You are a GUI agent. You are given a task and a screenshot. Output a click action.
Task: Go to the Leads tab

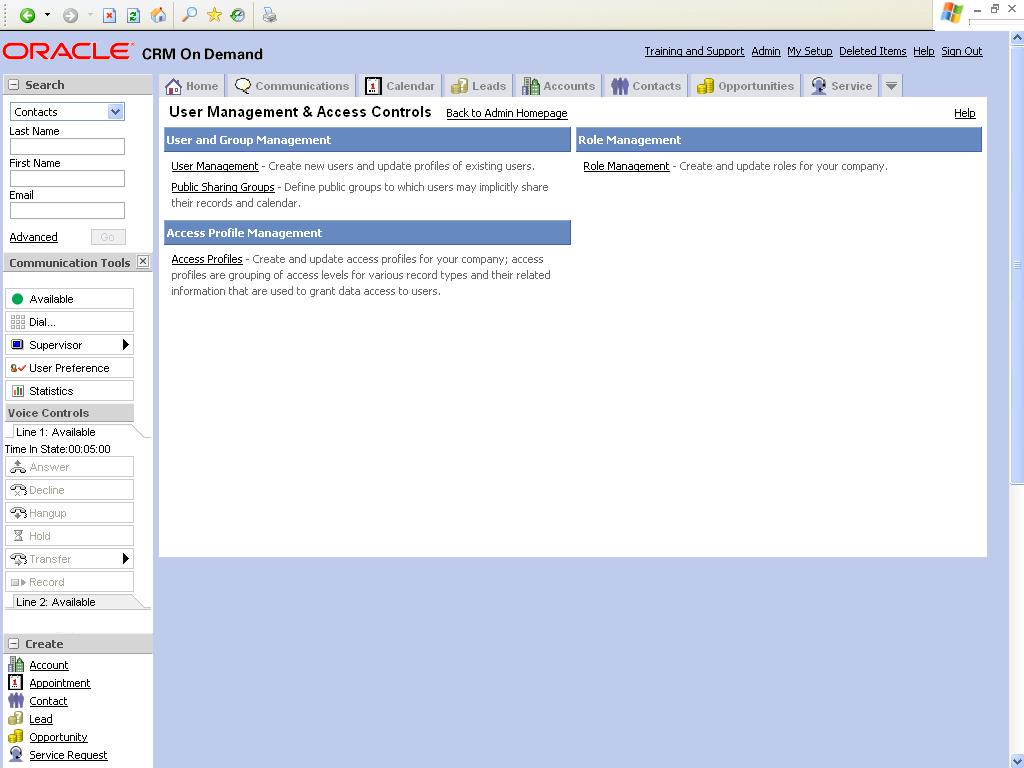coord(479,86)
